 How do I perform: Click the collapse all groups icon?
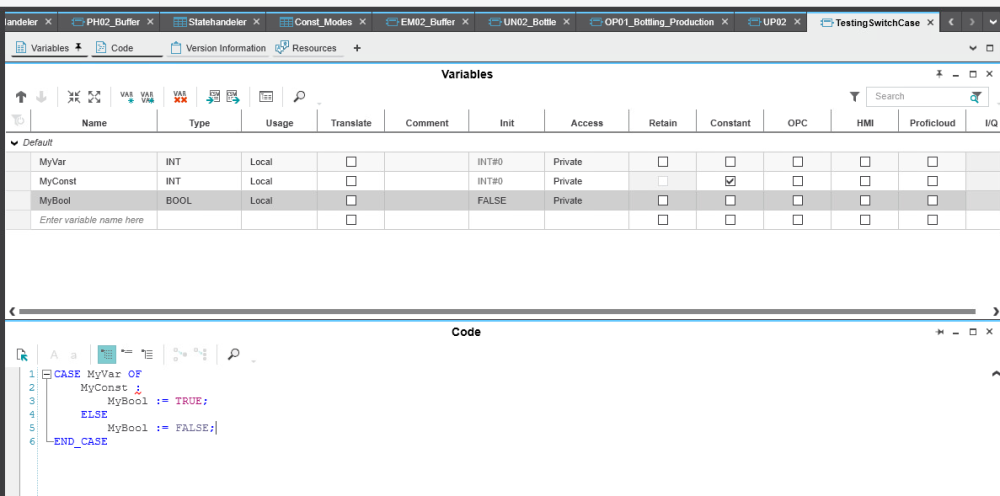tap(74, 97)
